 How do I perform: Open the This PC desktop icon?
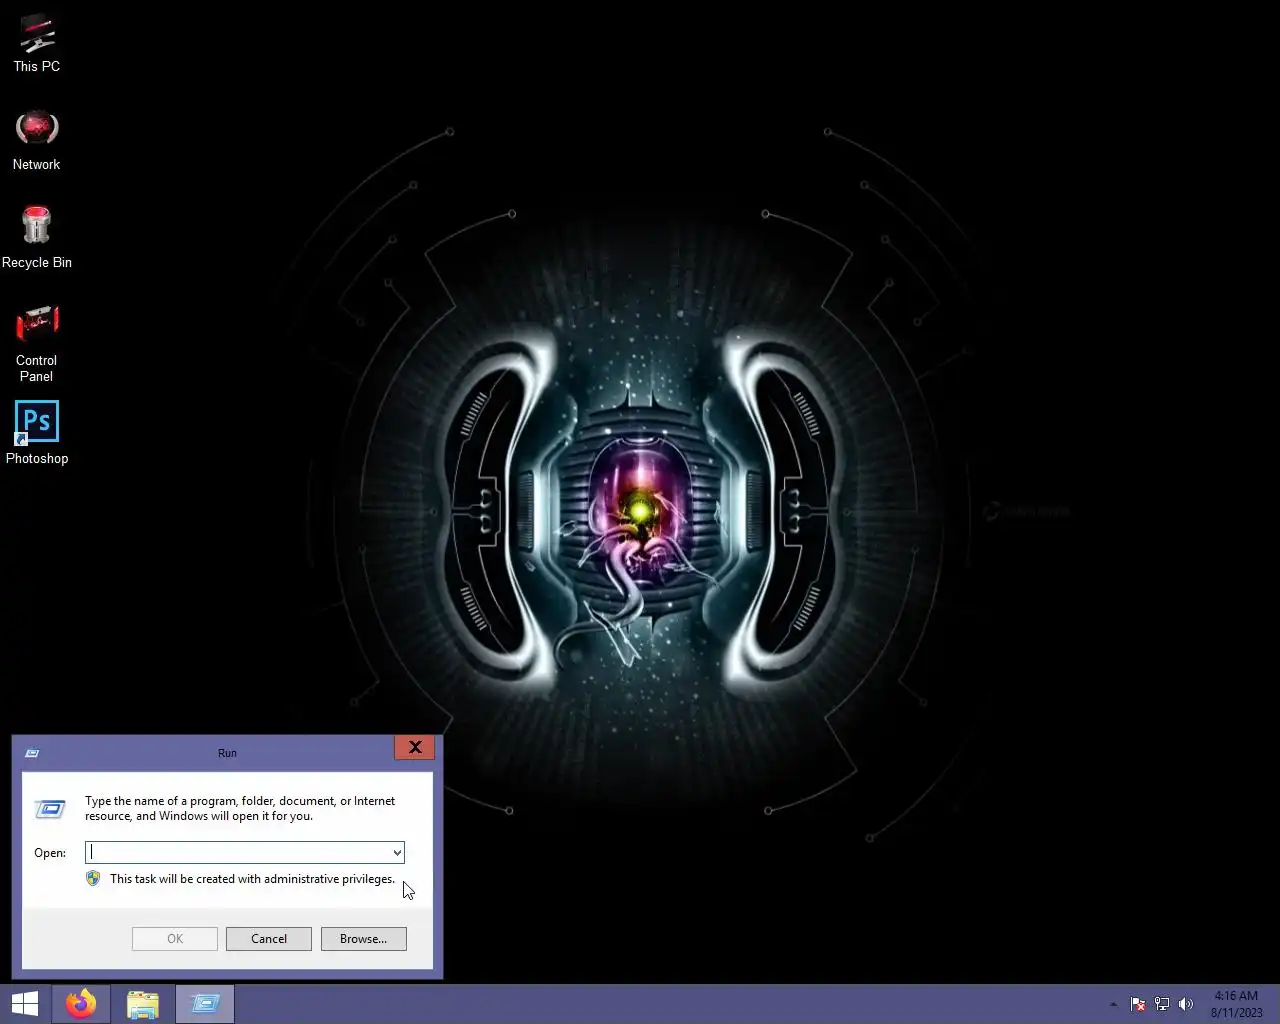click(36, 44)
